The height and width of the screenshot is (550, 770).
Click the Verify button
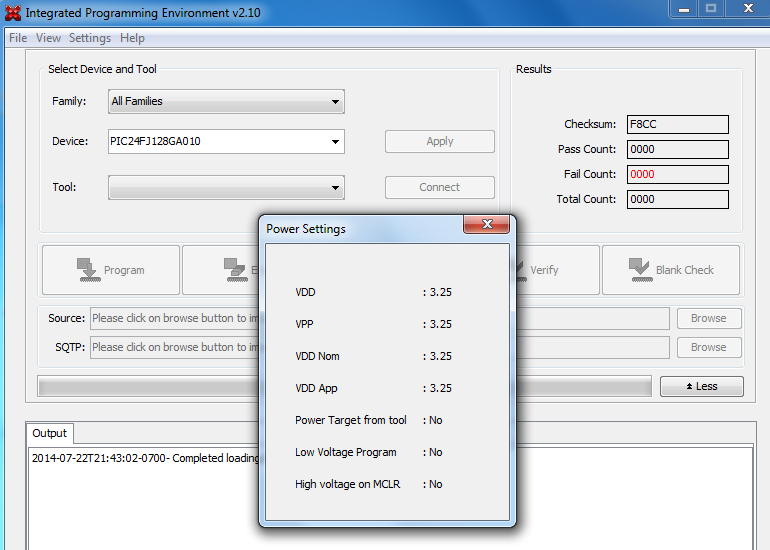[557, 270]
